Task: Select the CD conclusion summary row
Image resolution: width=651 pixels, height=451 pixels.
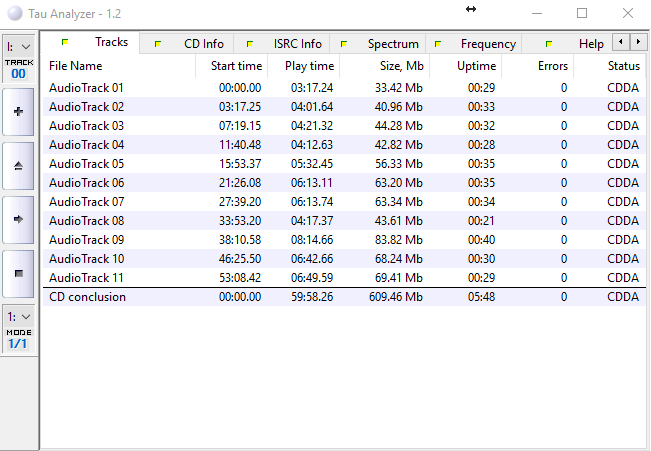Action: pyautogui.click(x=344, y=297)
